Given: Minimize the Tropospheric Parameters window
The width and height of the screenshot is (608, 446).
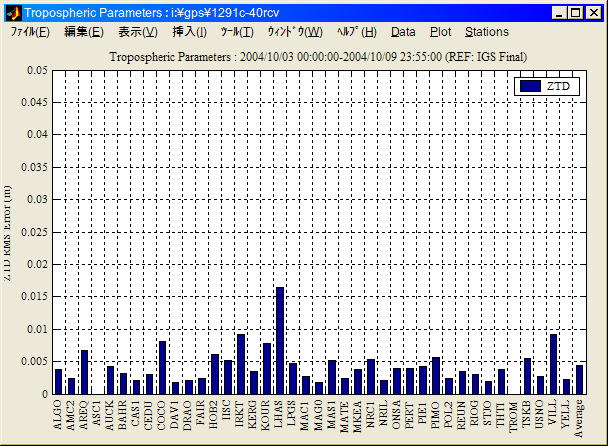Looking at the screenshot, I should click(558, 12).
